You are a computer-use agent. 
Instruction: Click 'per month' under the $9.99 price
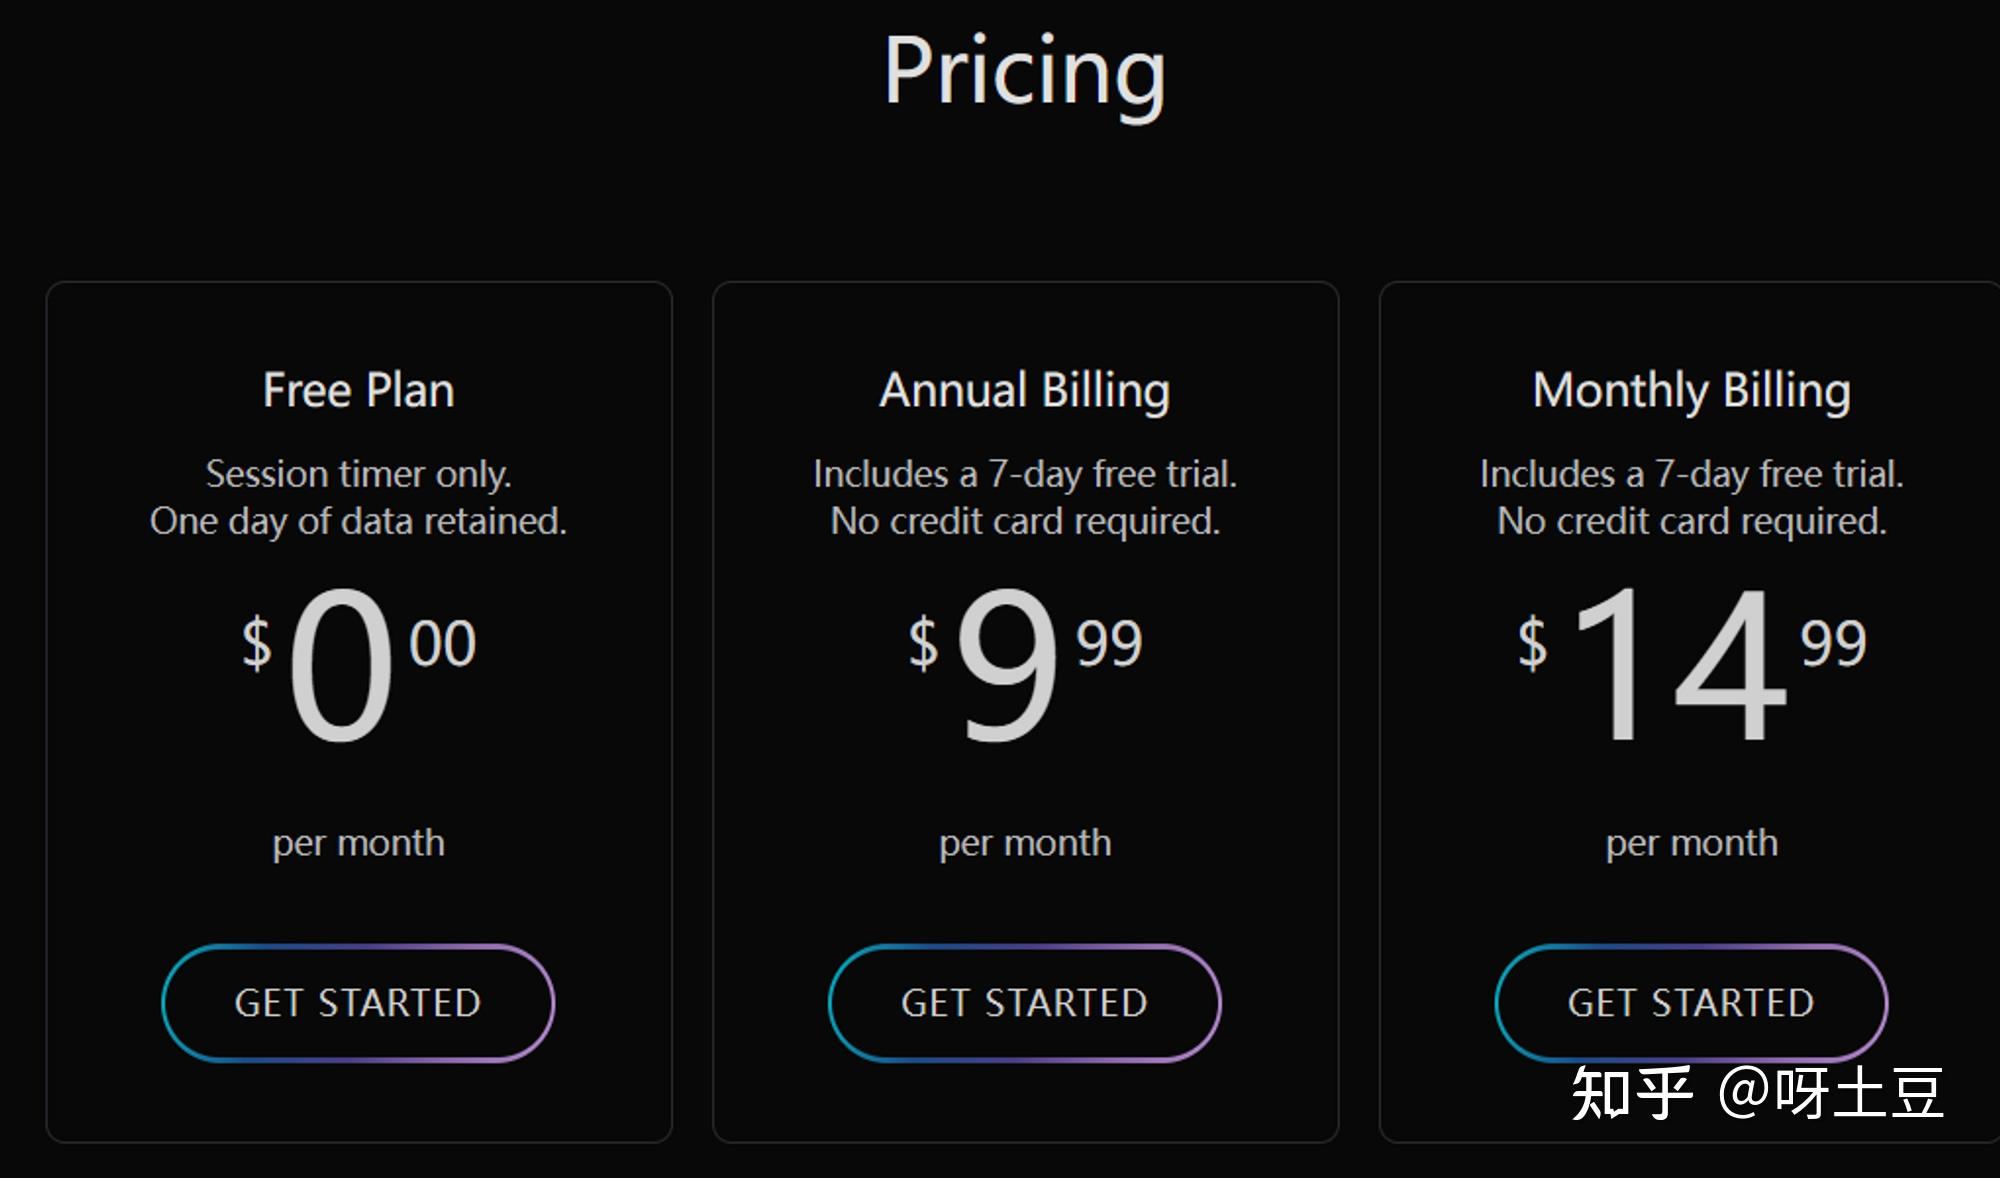(x=1024, y=843)
